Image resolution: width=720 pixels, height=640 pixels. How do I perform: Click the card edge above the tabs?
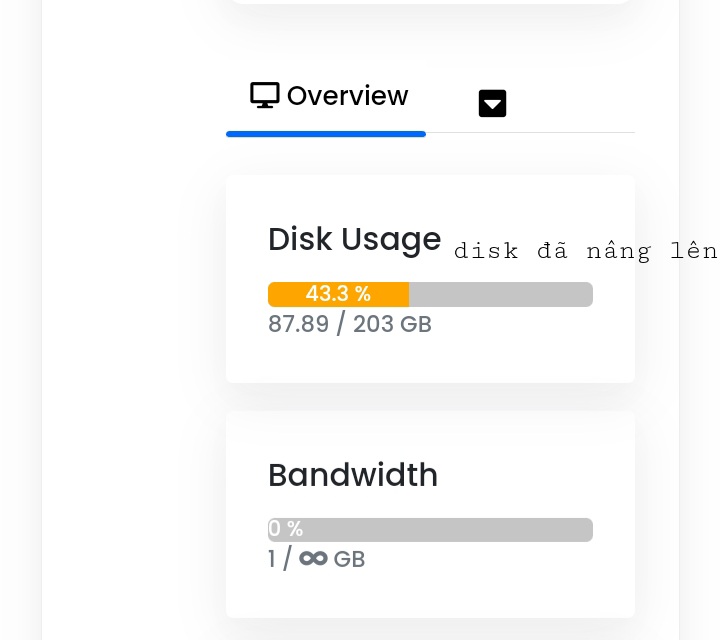click(x=430, y=1)
